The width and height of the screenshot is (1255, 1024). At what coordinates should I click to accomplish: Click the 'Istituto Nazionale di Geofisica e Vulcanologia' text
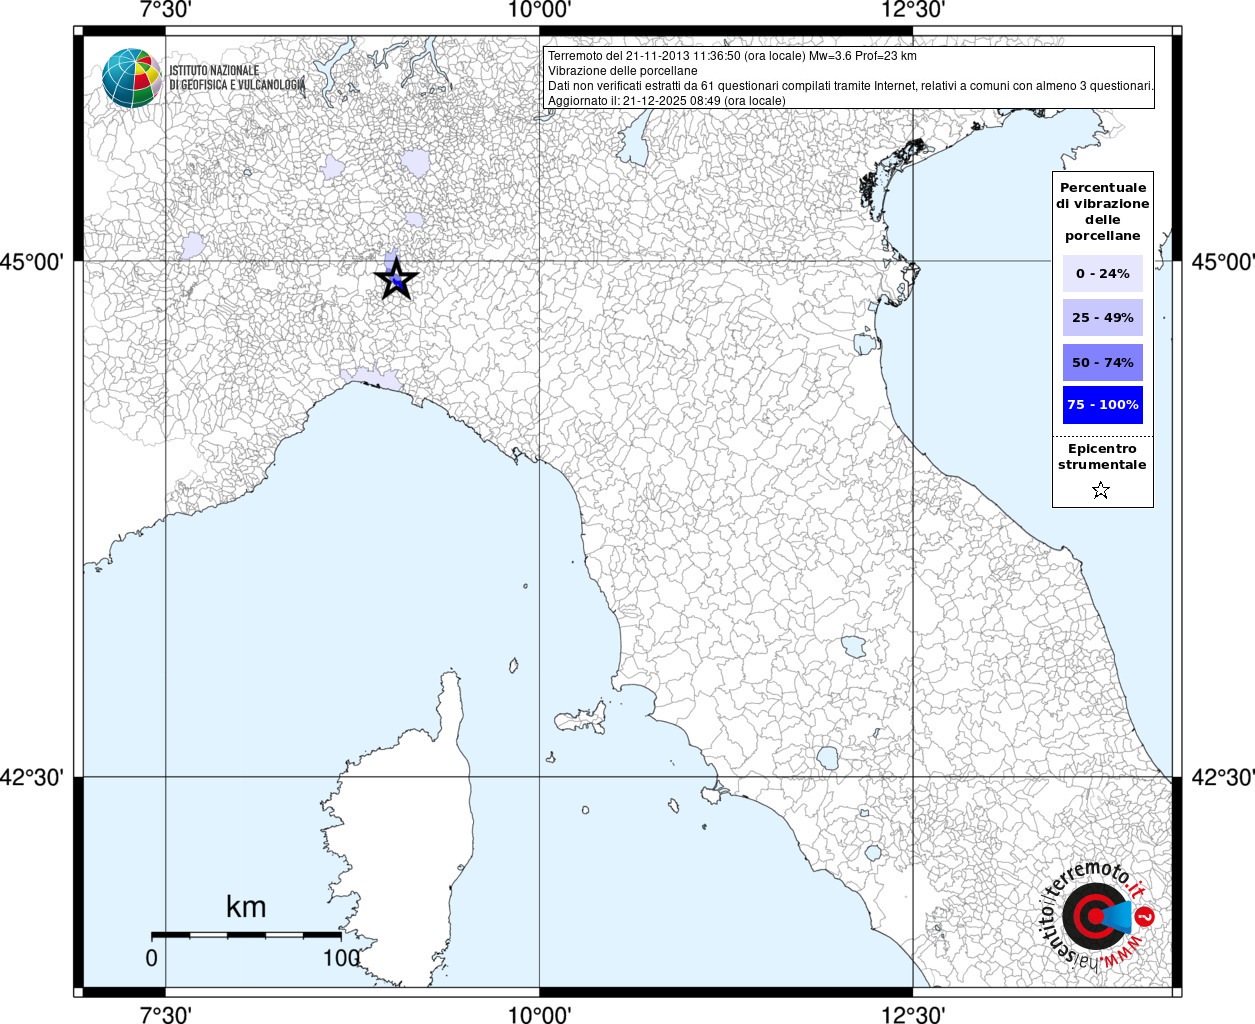(238, 78)
